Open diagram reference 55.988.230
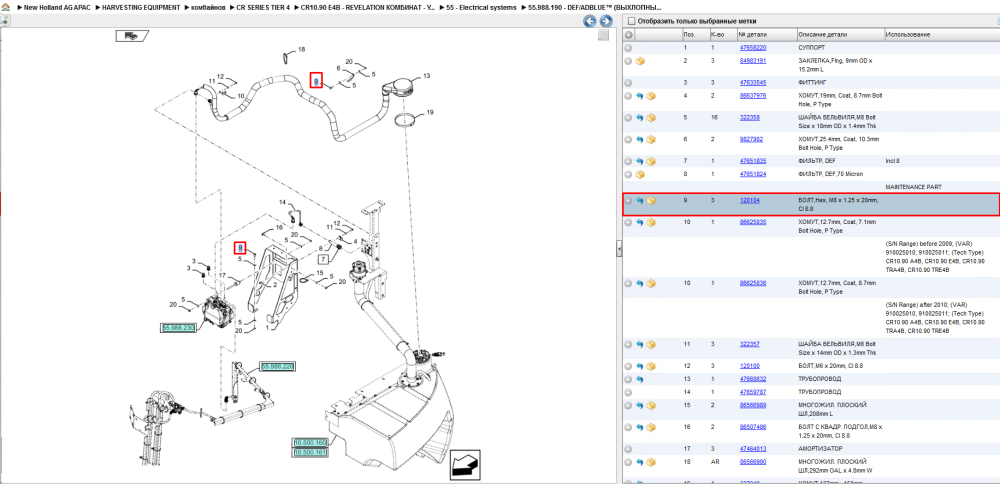Image resolution: width=1000 pixels, height=484 pixels. coord(178,328)
